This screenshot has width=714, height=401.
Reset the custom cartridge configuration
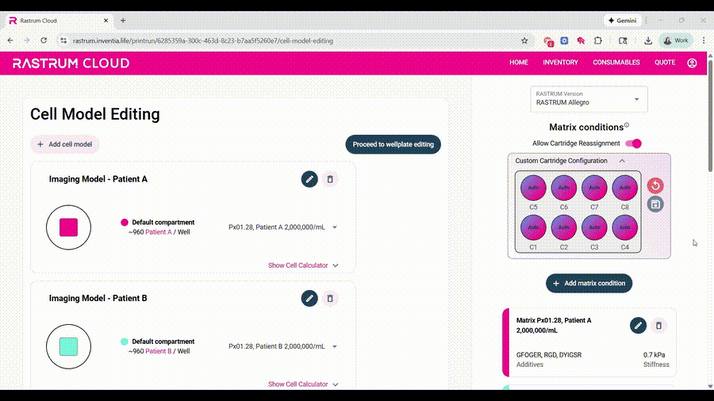pyautogui.click(x=655, y=186)
